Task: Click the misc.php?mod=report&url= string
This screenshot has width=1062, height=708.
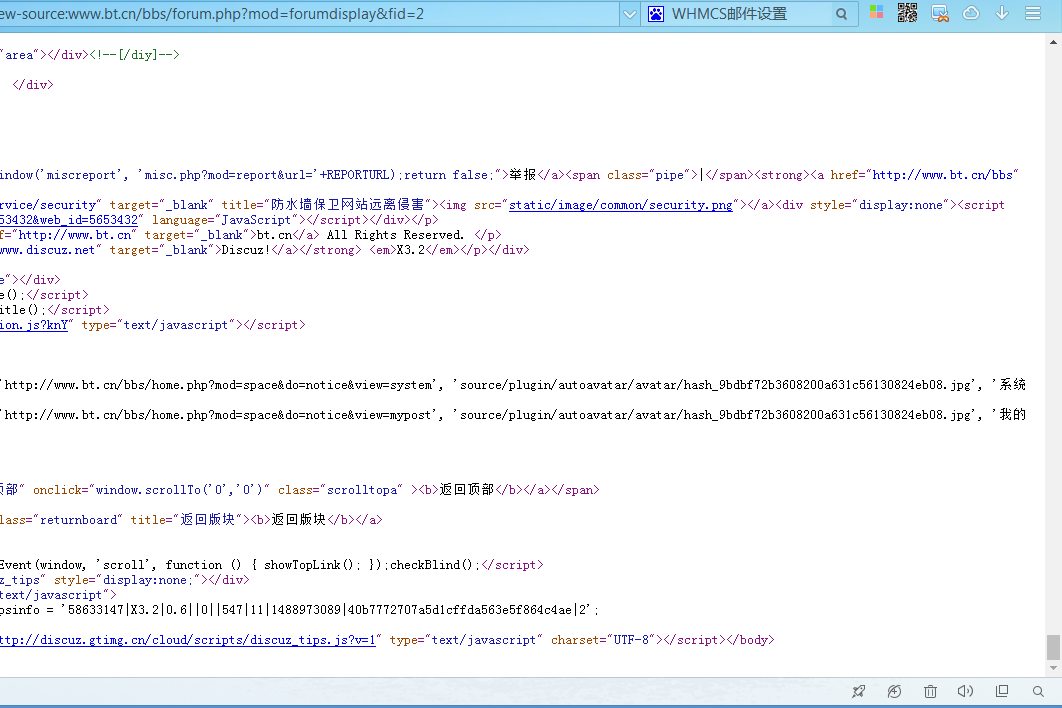Action: coord(228,175)
